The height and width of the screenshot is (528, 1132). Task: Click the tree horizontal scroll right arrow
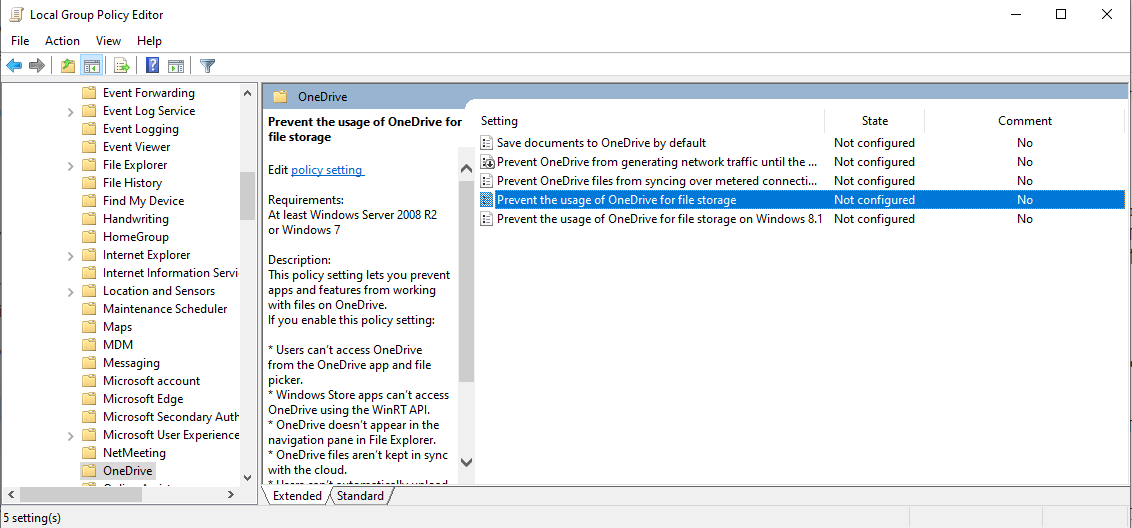coord(230,495)
